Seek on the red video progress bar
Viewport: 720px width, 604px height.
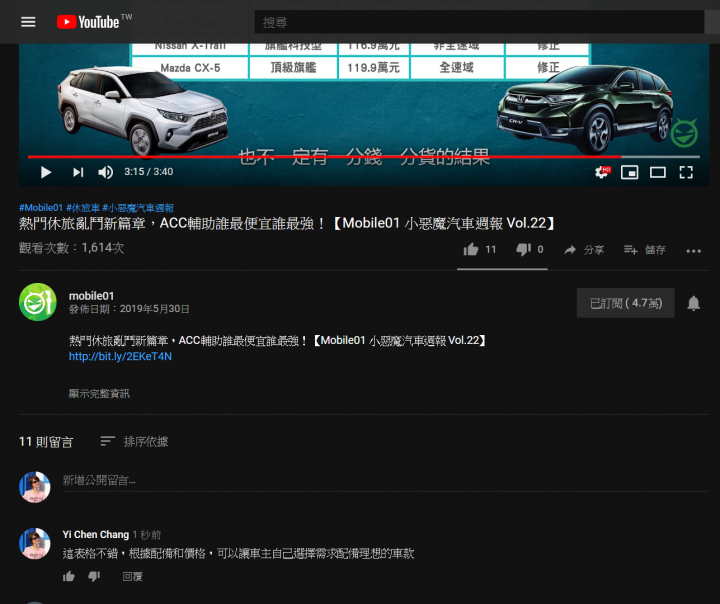pyautogui.click(x=364, y=157)
